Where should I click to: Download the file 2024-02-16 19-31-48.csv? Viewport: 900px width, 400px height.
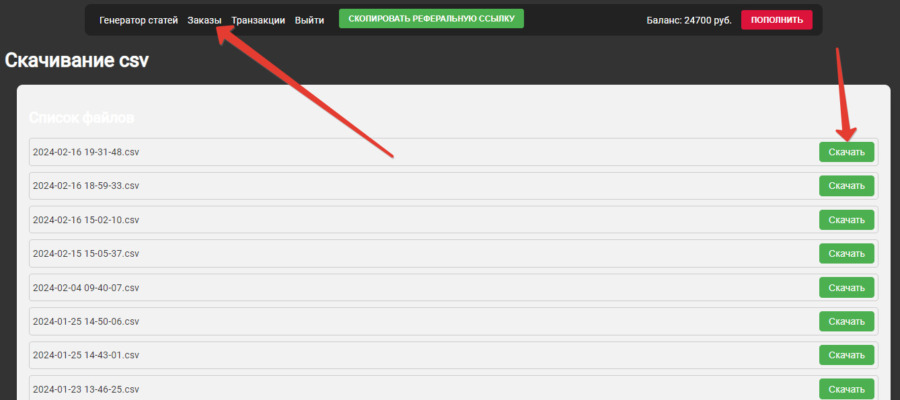846,152
